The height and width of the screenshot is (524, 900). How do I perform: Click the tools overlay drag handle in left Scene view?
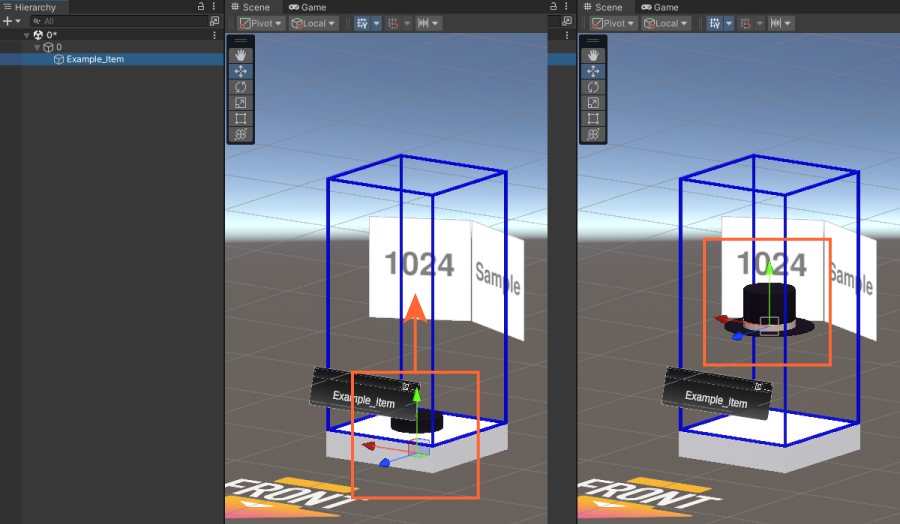point(240,41)
